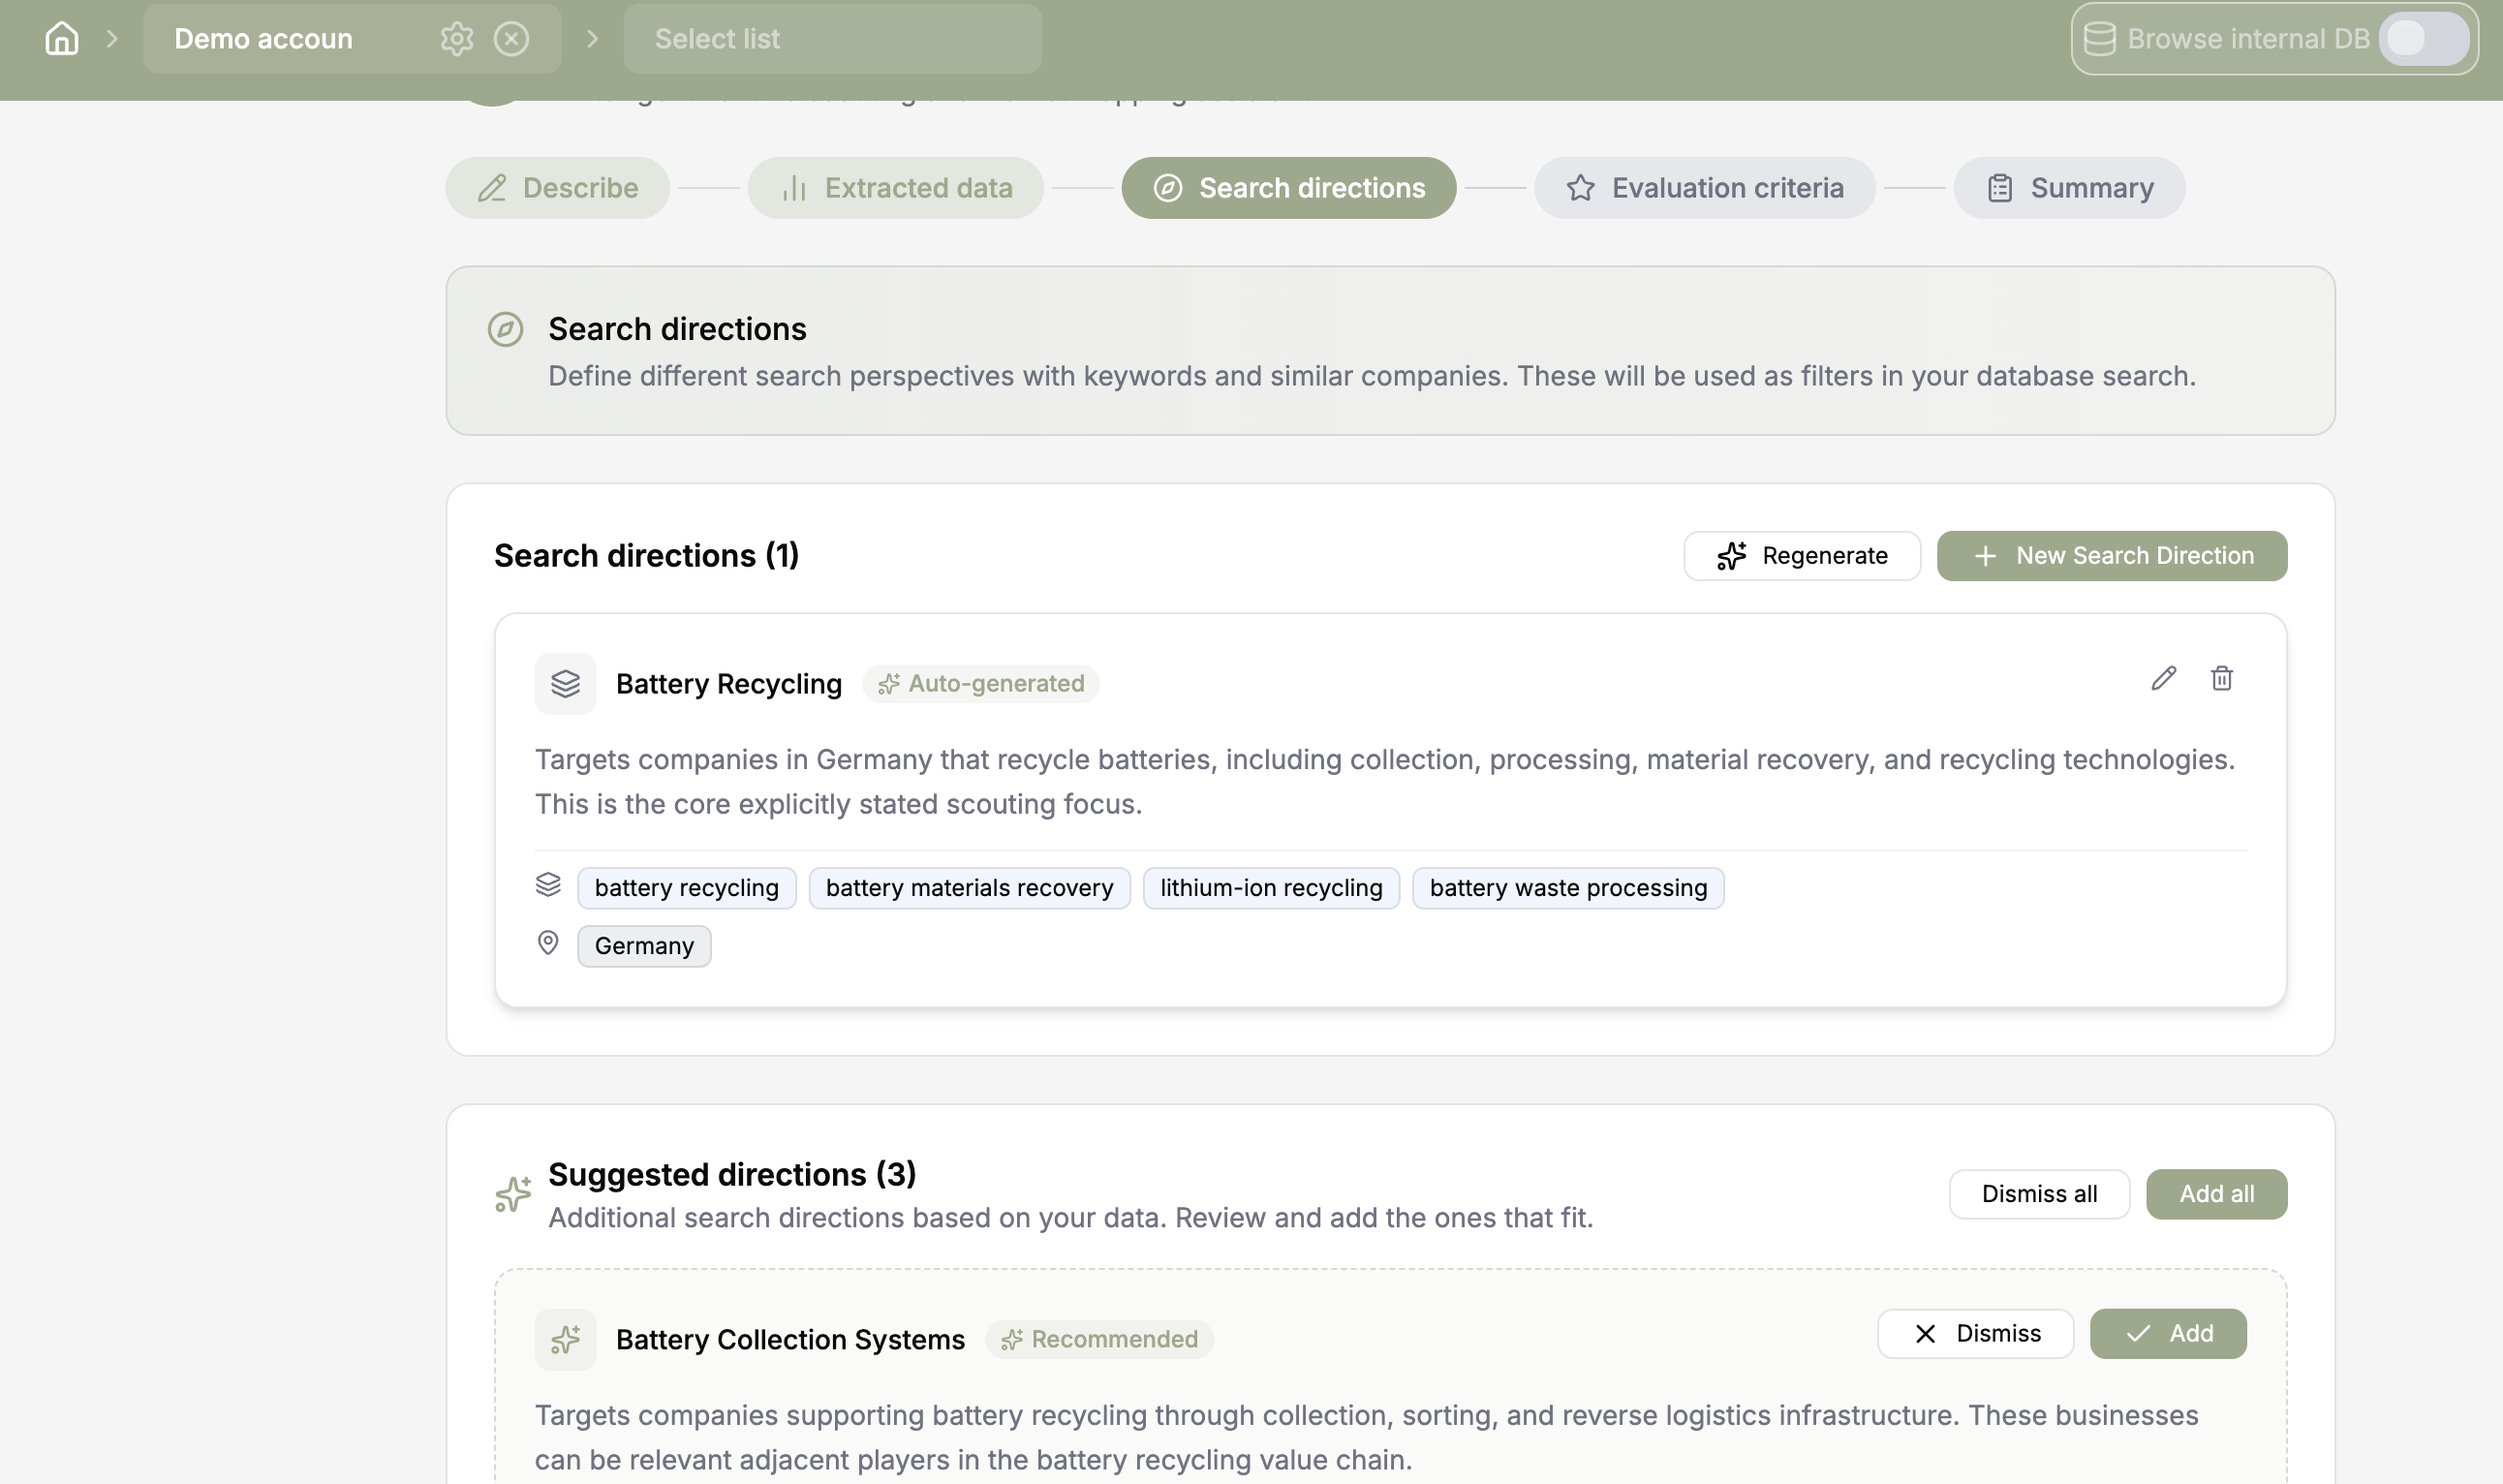Click the Search directions (1) heading
This screenshot has width=2503, height=1484.
646,556
